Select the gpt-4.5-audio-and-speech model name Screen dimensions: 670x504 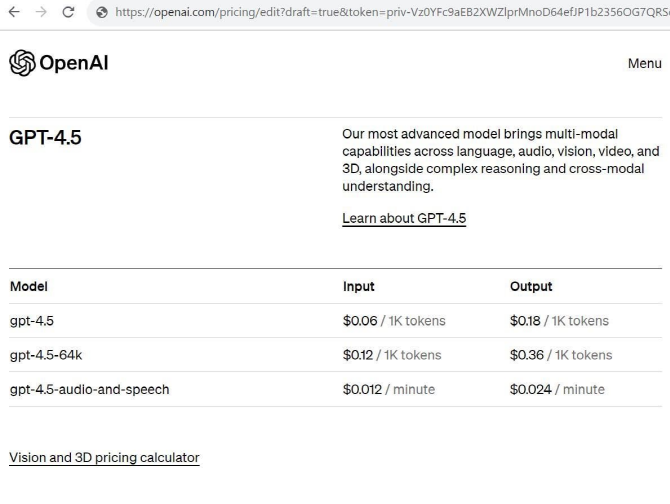pos(89,389)
